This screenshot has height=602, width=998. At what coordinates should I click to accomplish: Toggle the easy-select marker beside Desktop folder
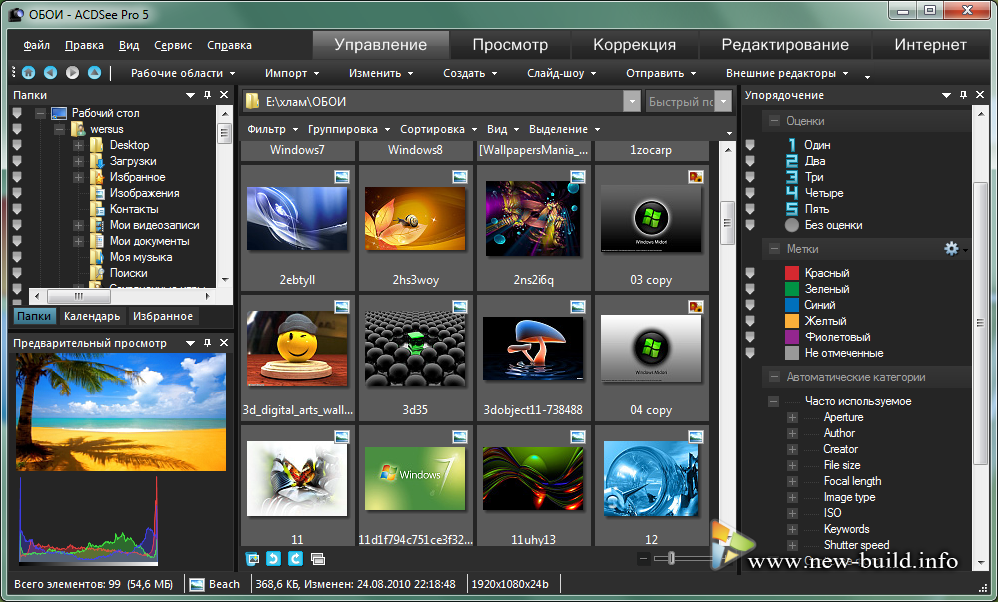click(17, 145)
